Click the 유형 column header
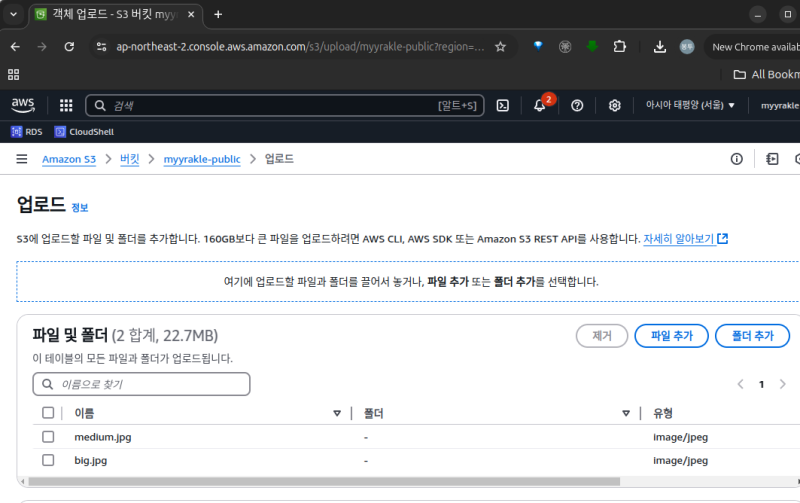The image size is (800, 503). [663, 413]
